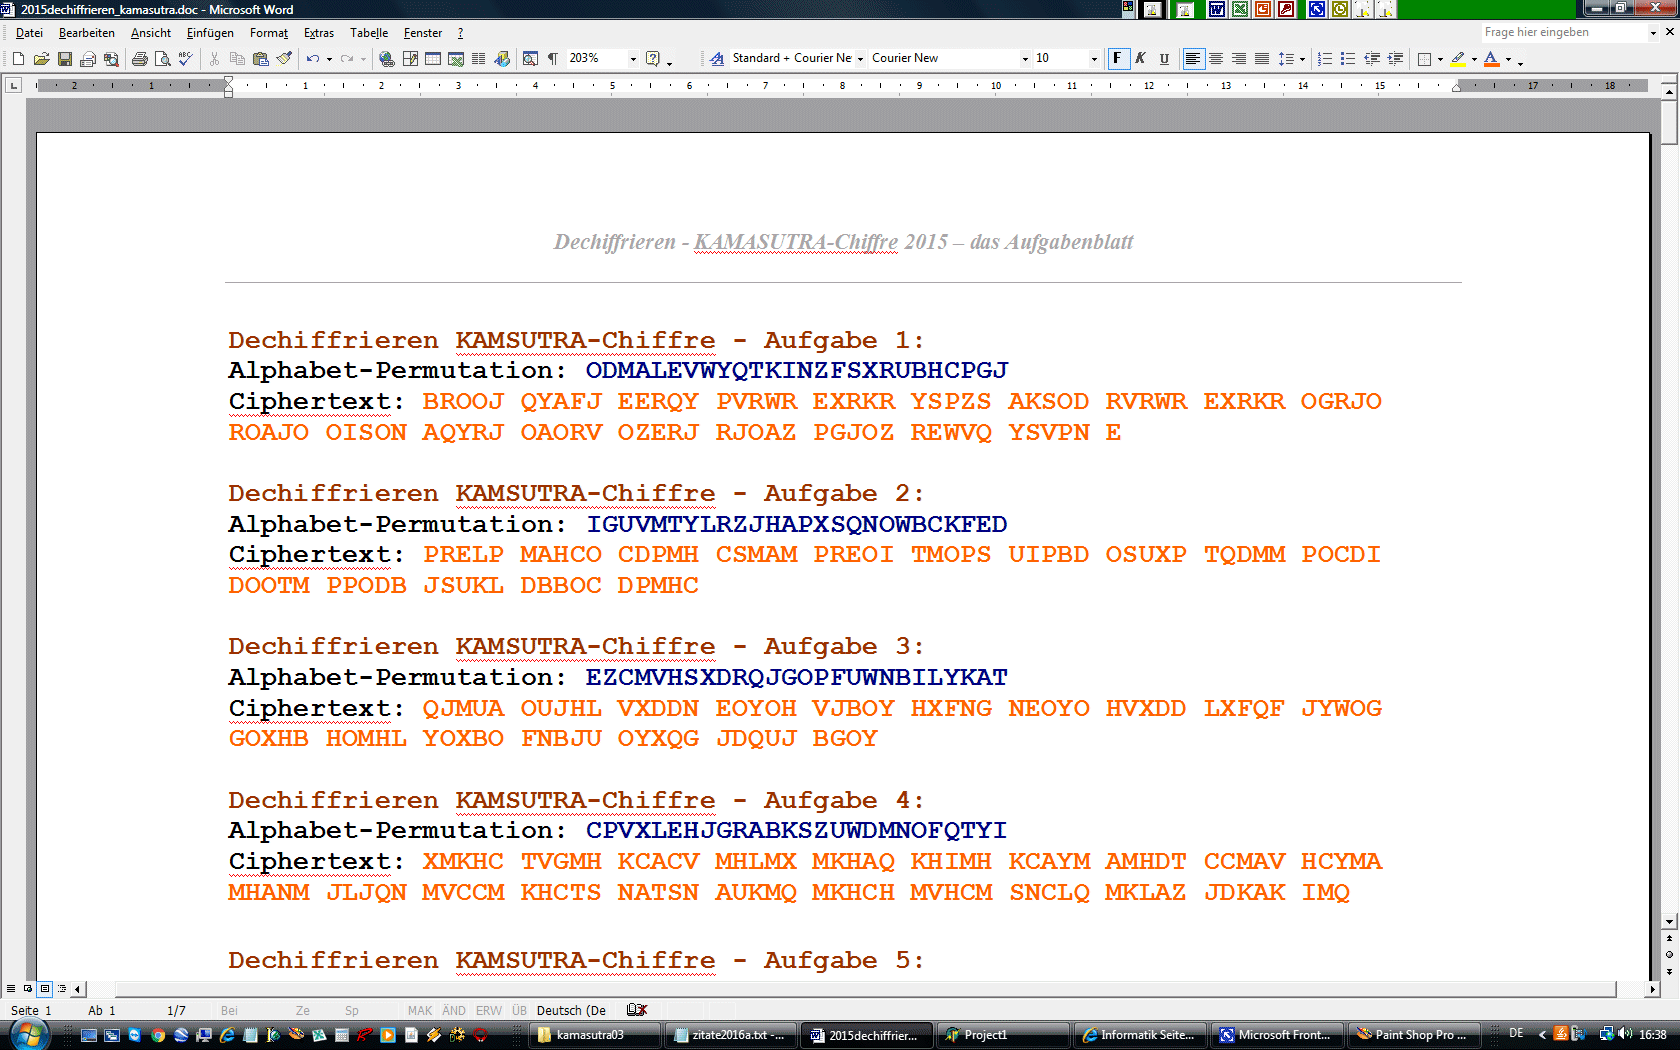1680x1050 pixels.
Task: Set text columns layout
Action: pyautogui.click(x=479, y=59)
